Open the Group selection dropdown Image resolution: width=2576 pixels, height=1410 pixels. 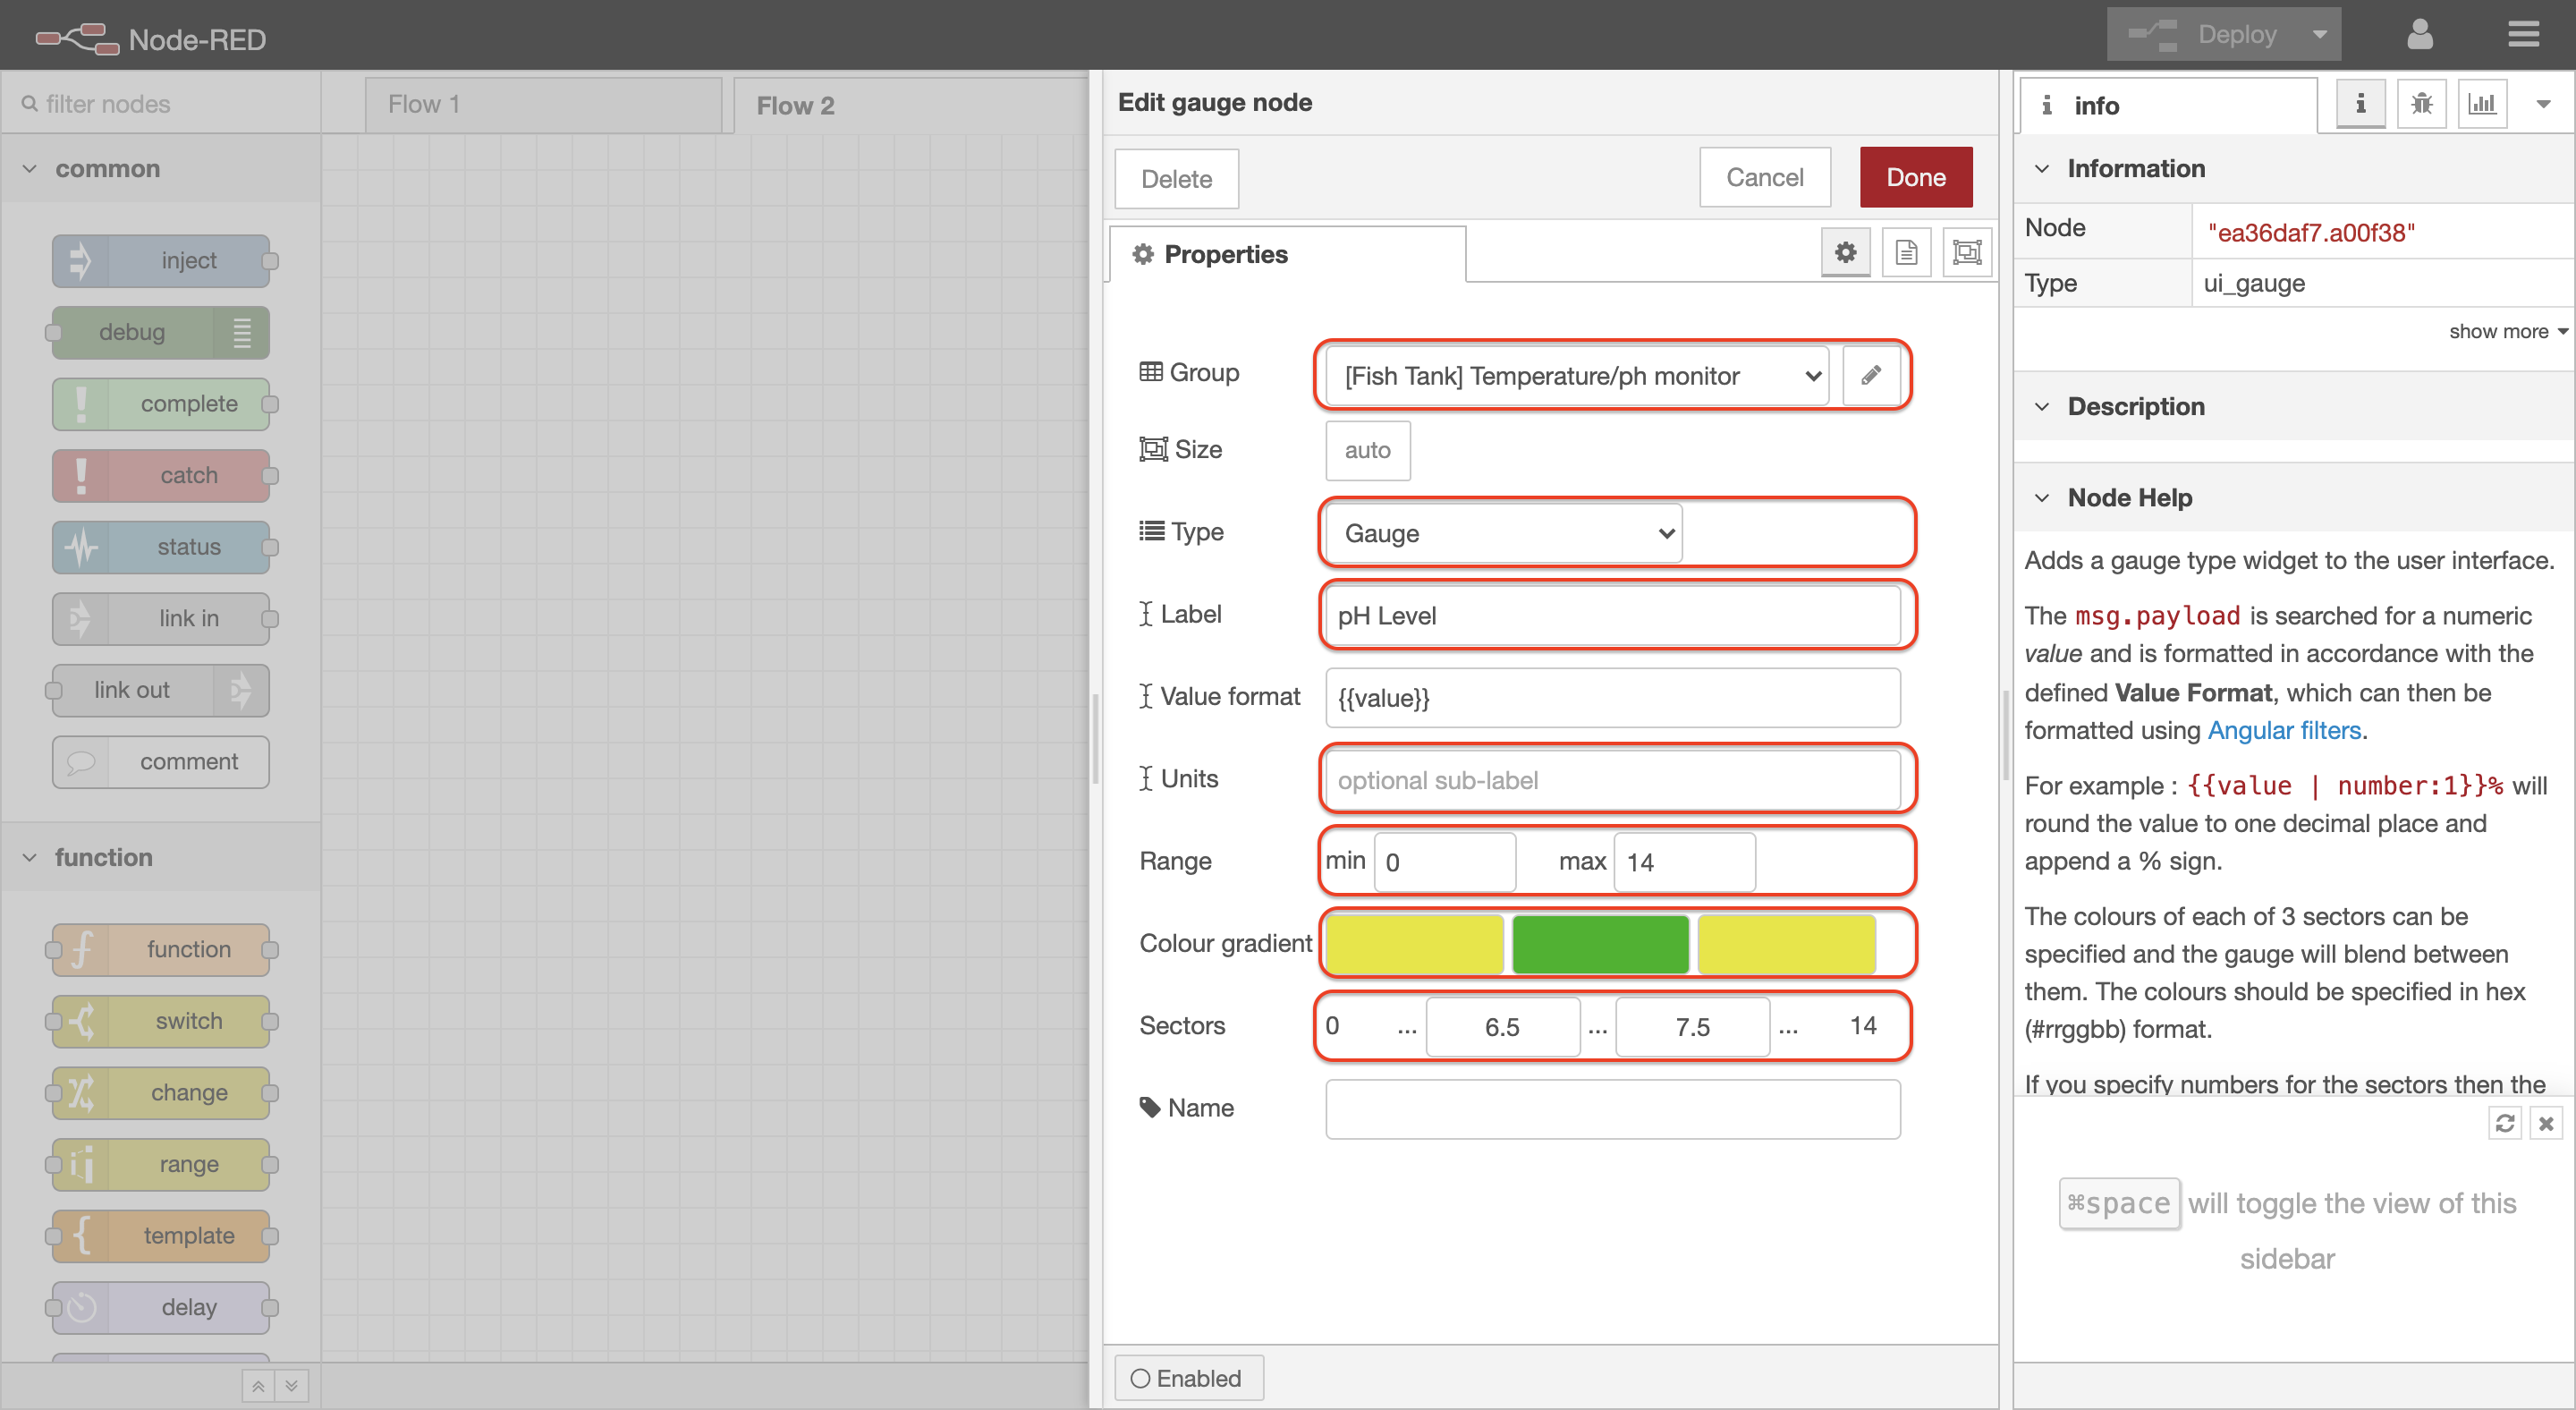click(x=1577, y=376)
